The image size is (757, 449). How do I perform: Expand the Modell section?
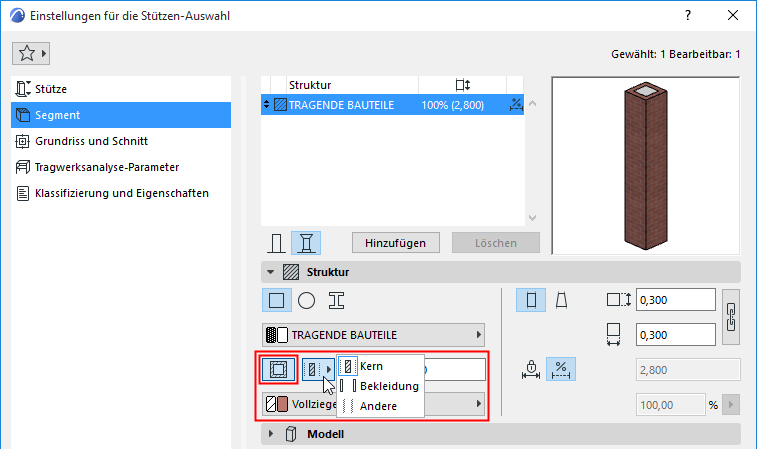(271, 434)
